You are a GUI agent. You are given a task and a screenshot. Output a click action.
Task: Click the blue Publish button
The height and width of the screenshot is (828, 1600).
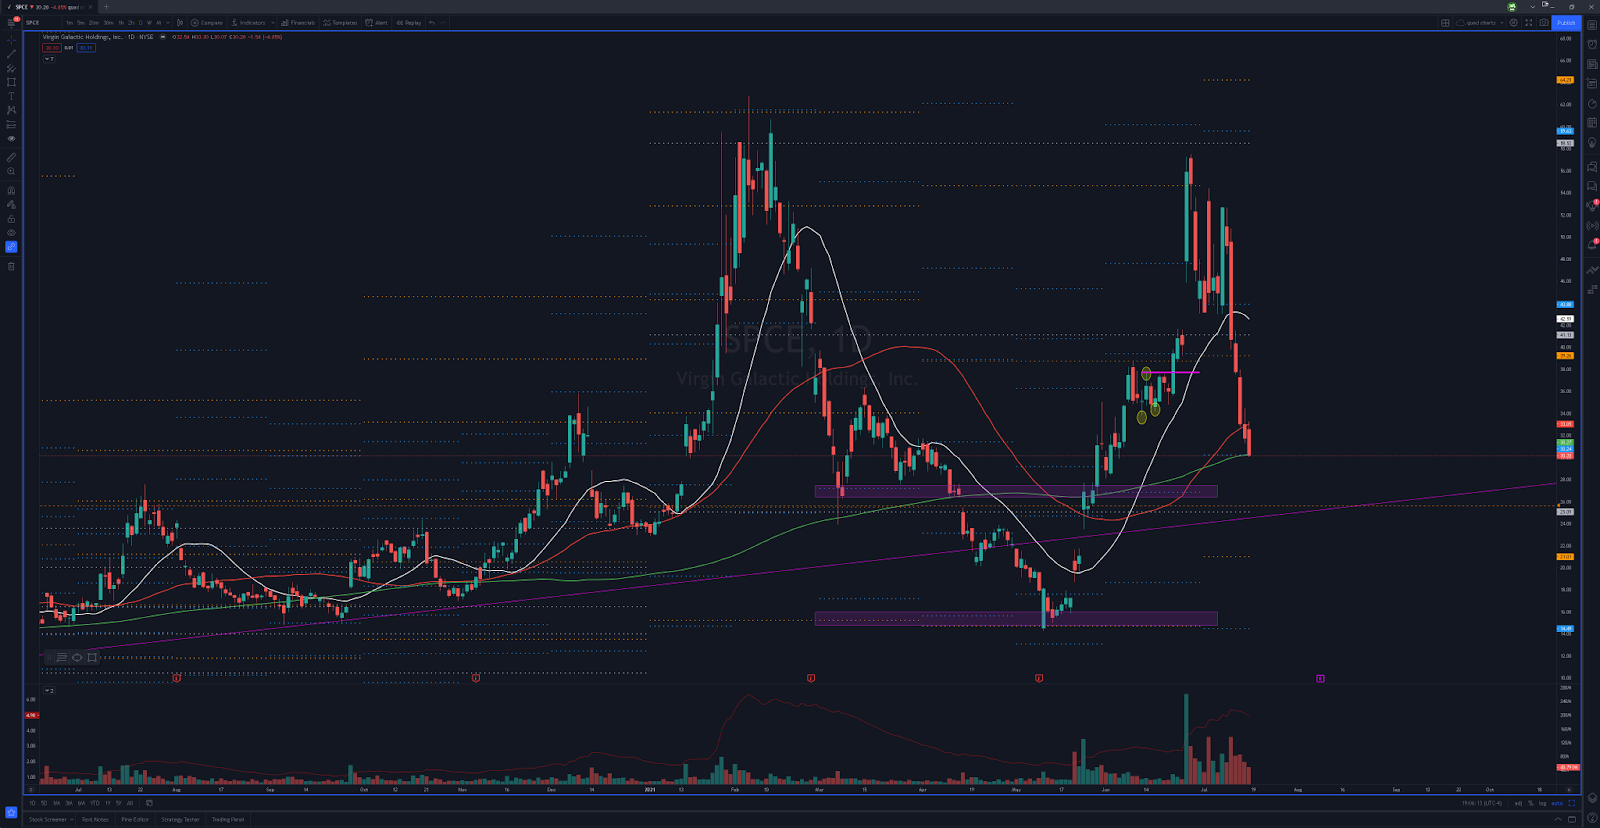click(1566, 22)
